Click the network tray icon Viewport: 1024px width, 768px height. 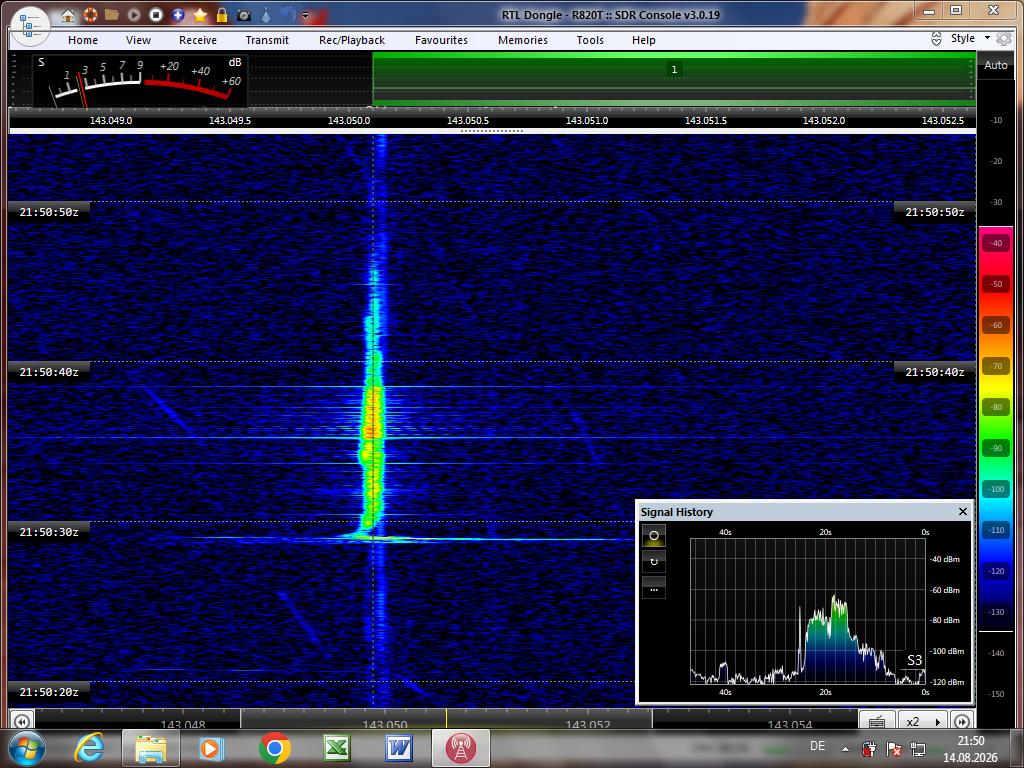(918, 749)
